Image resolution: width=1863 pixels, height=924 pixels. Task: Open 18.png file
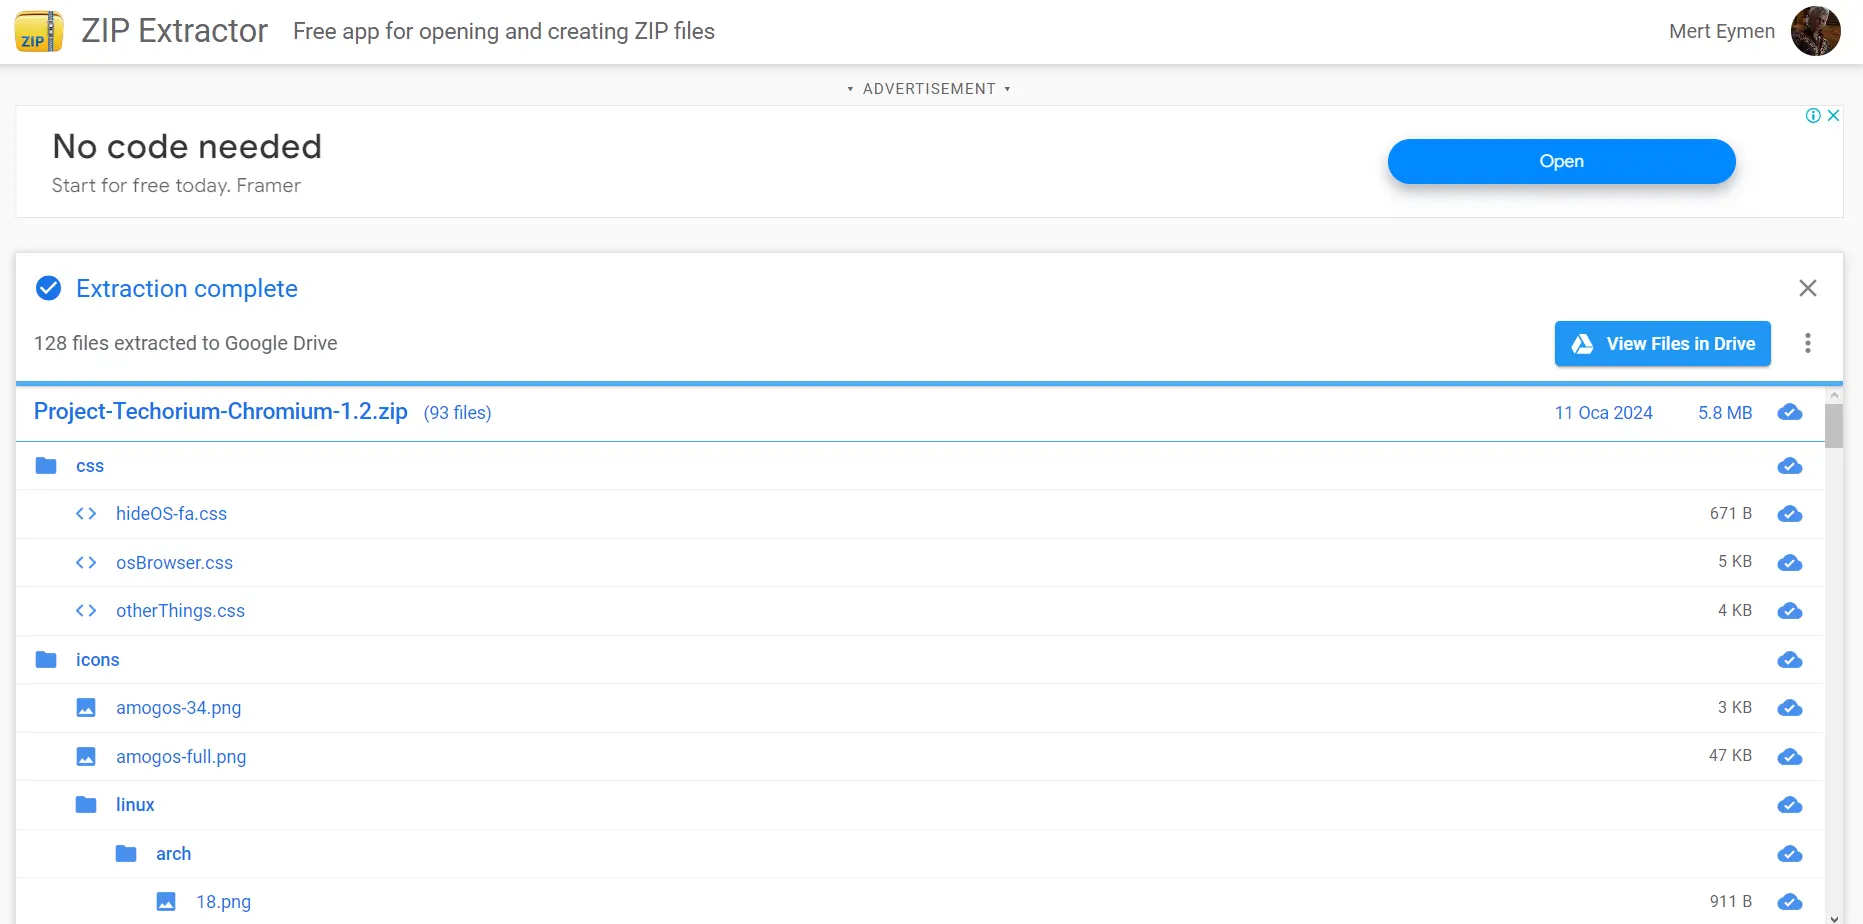[x=223, y=902]
